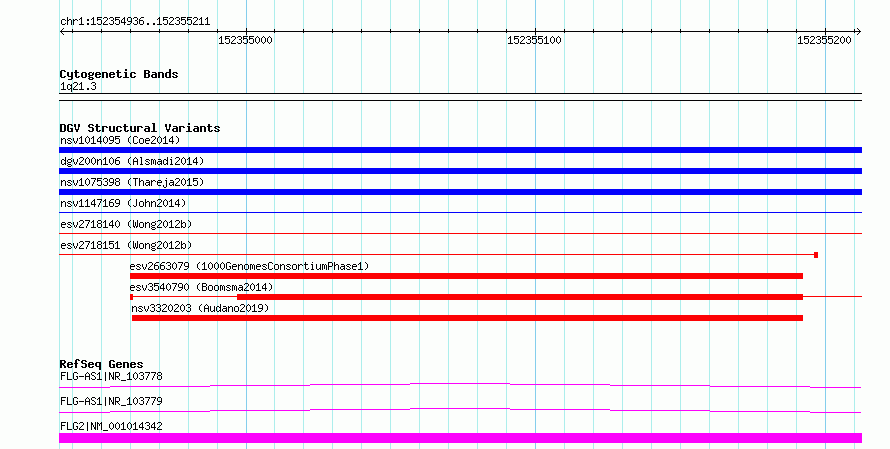
Task: Click esv2663079 (1000GenomesConsortiumPhase1) label
Action: 249,266
